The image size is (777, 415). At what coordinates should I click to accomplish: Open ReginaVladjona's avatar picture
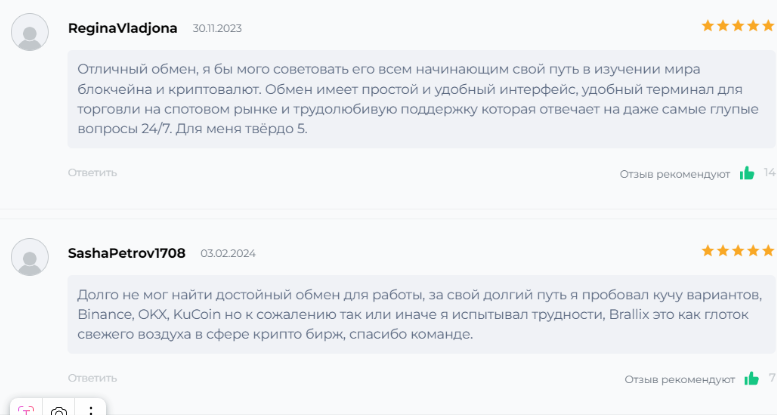click(30, 32)
